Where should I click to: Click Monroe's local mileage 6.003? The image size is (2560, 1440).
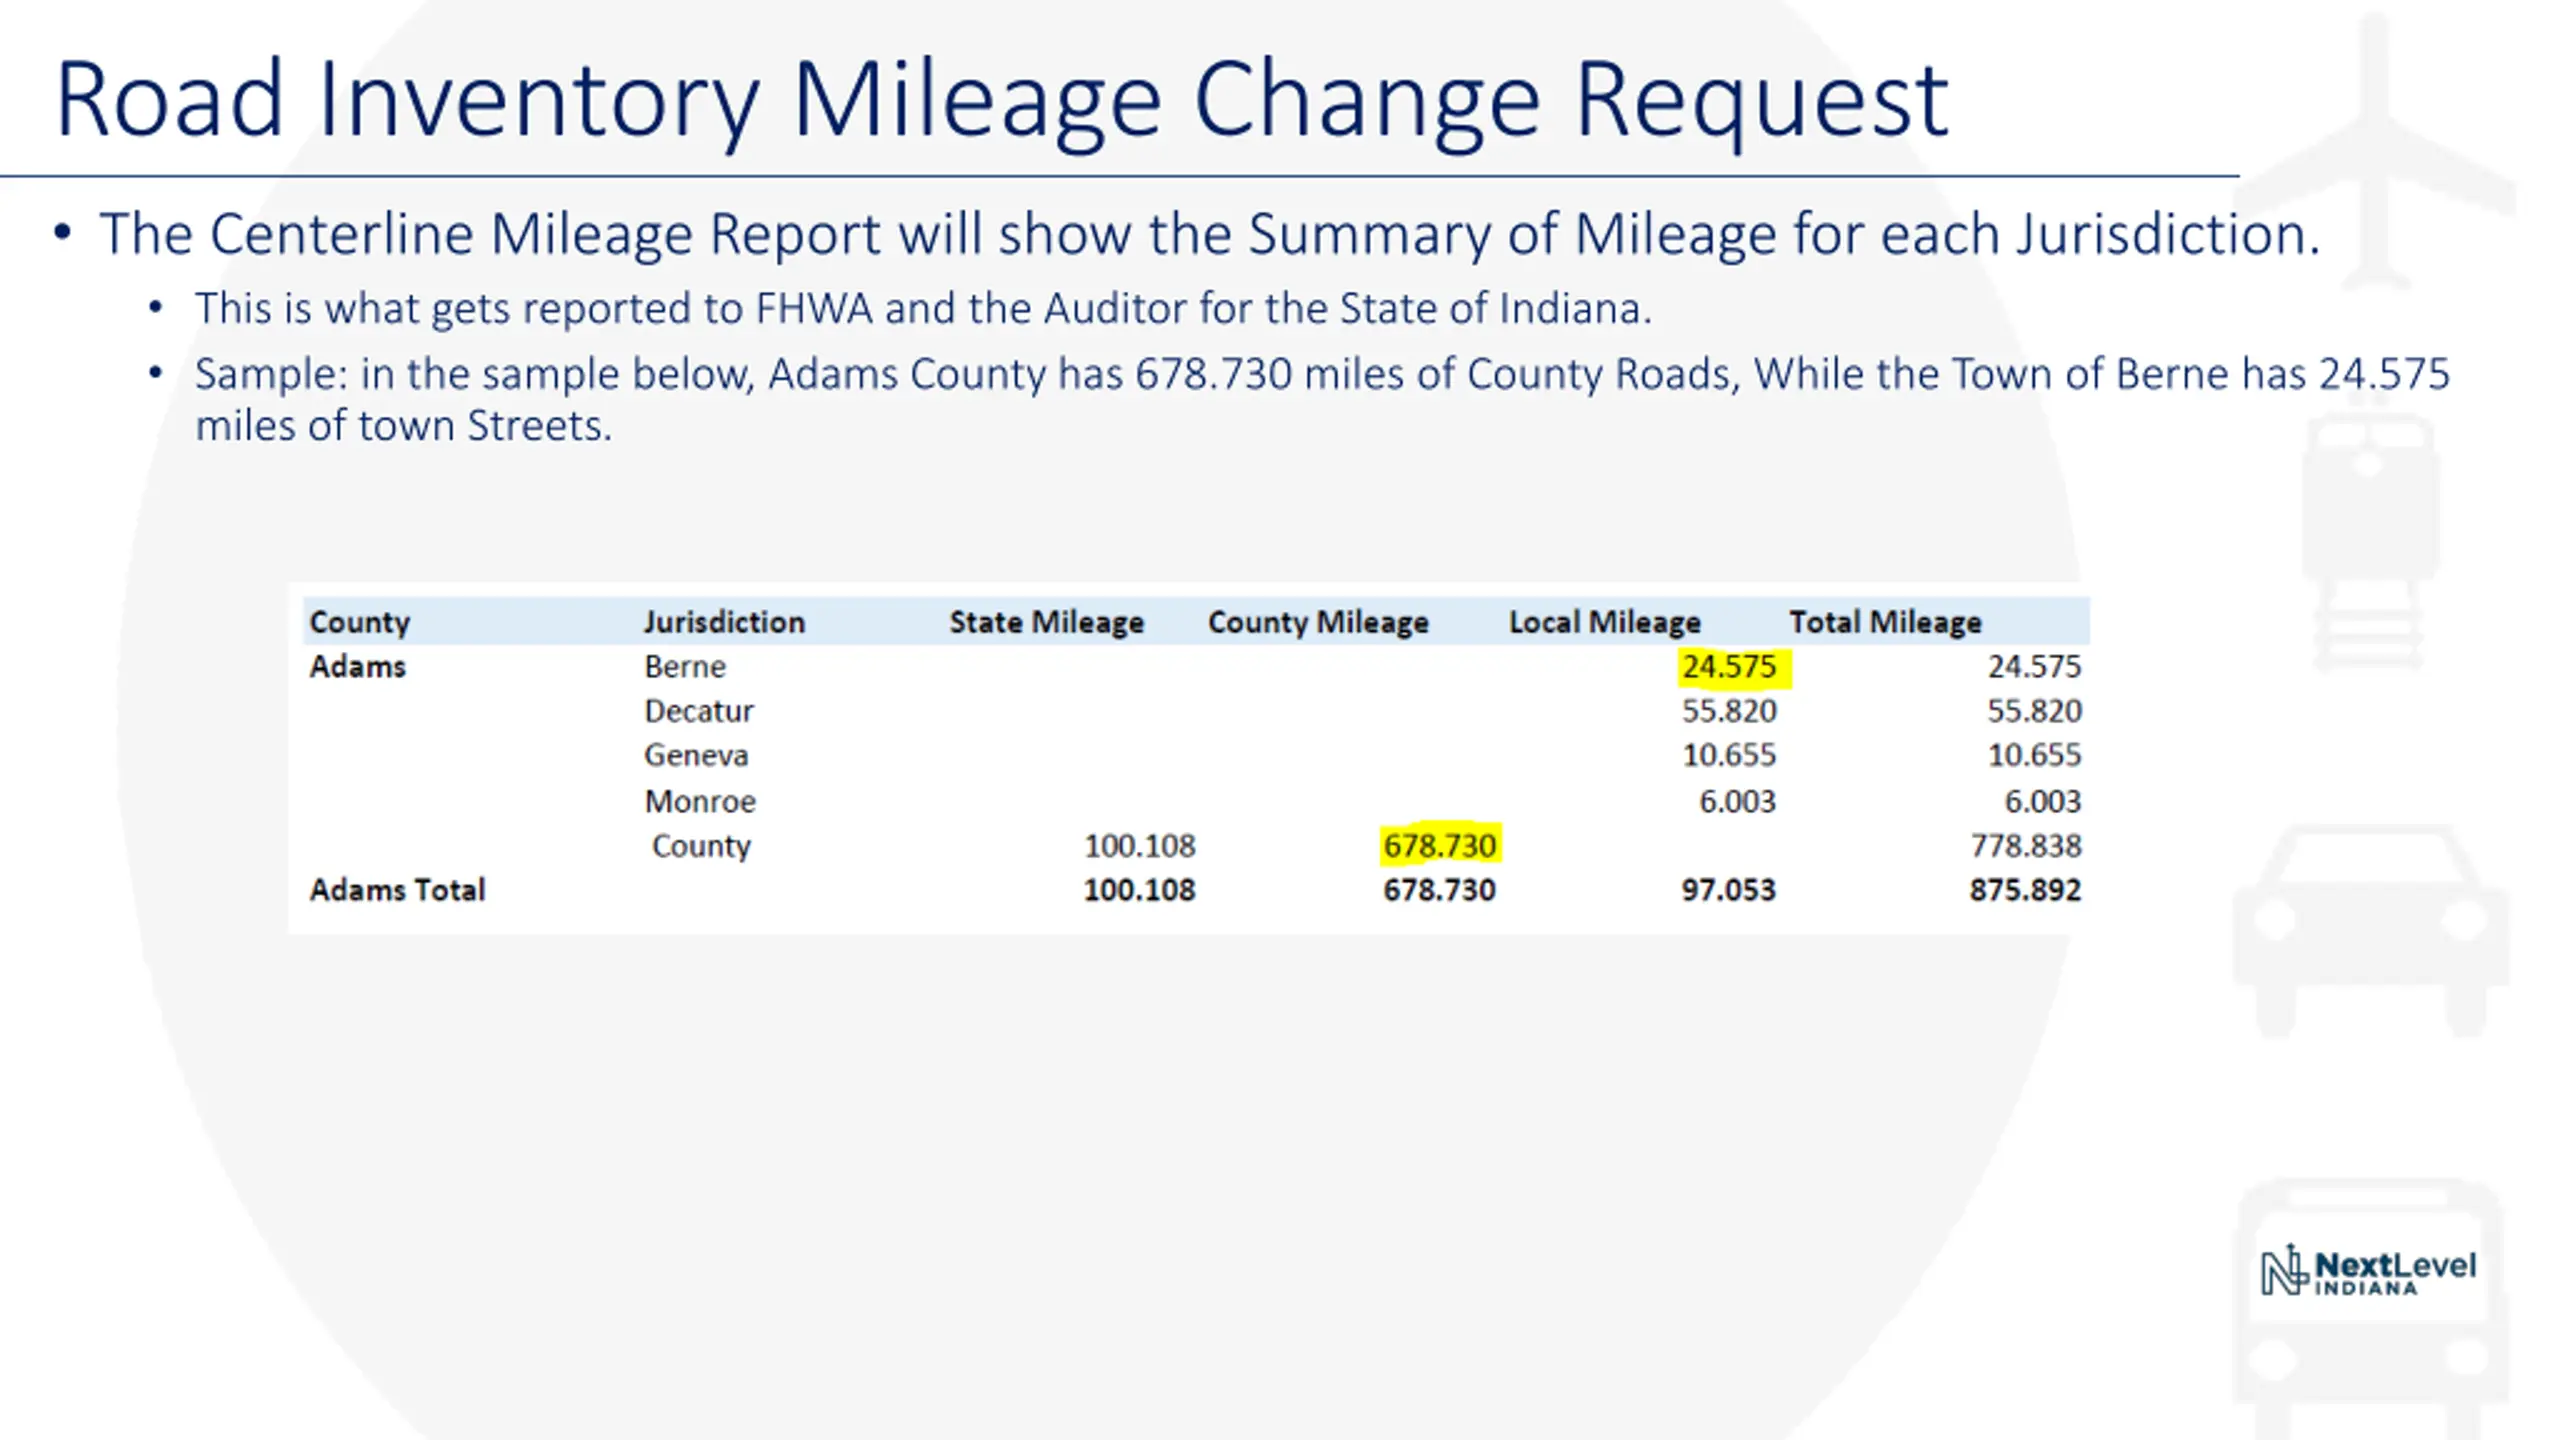(x=1737, y=801)
